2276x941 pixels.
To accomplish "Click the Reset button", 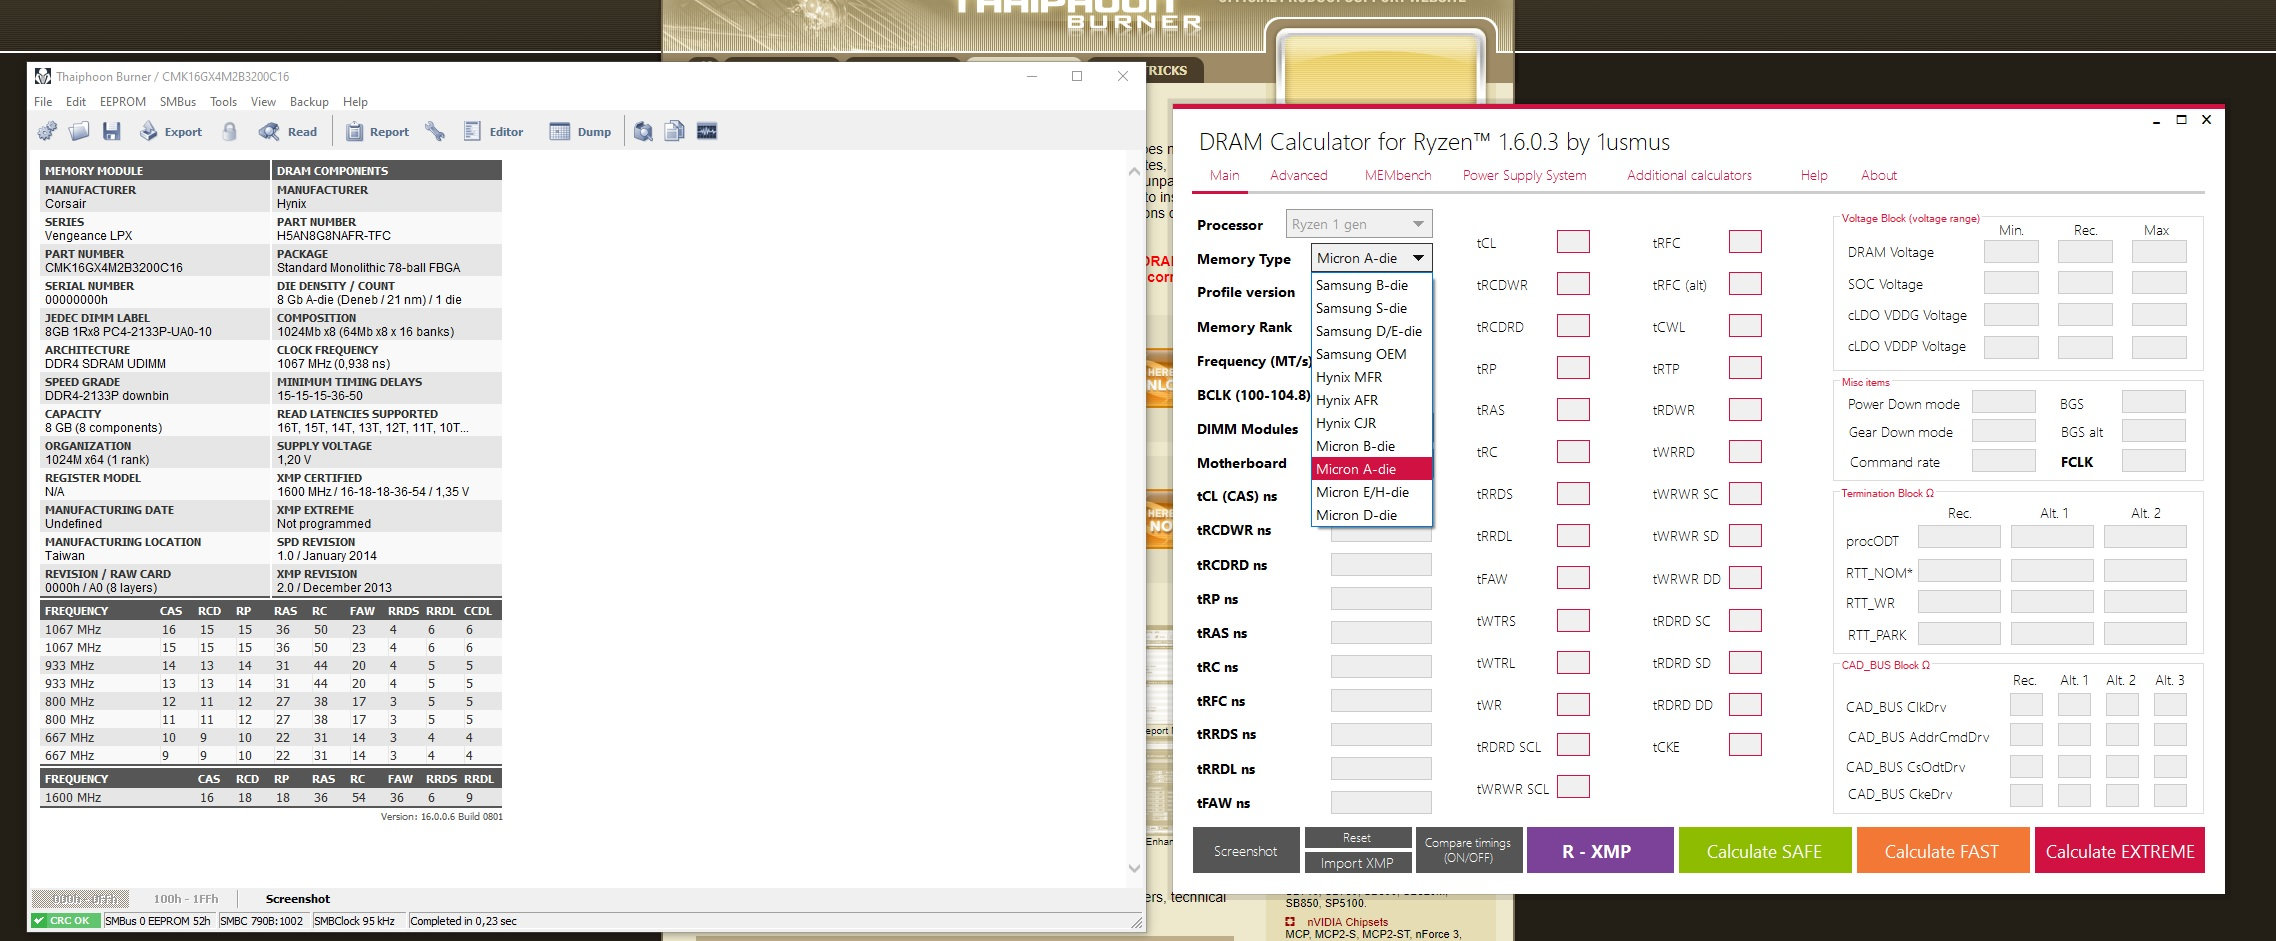I will pos(1357,838).
